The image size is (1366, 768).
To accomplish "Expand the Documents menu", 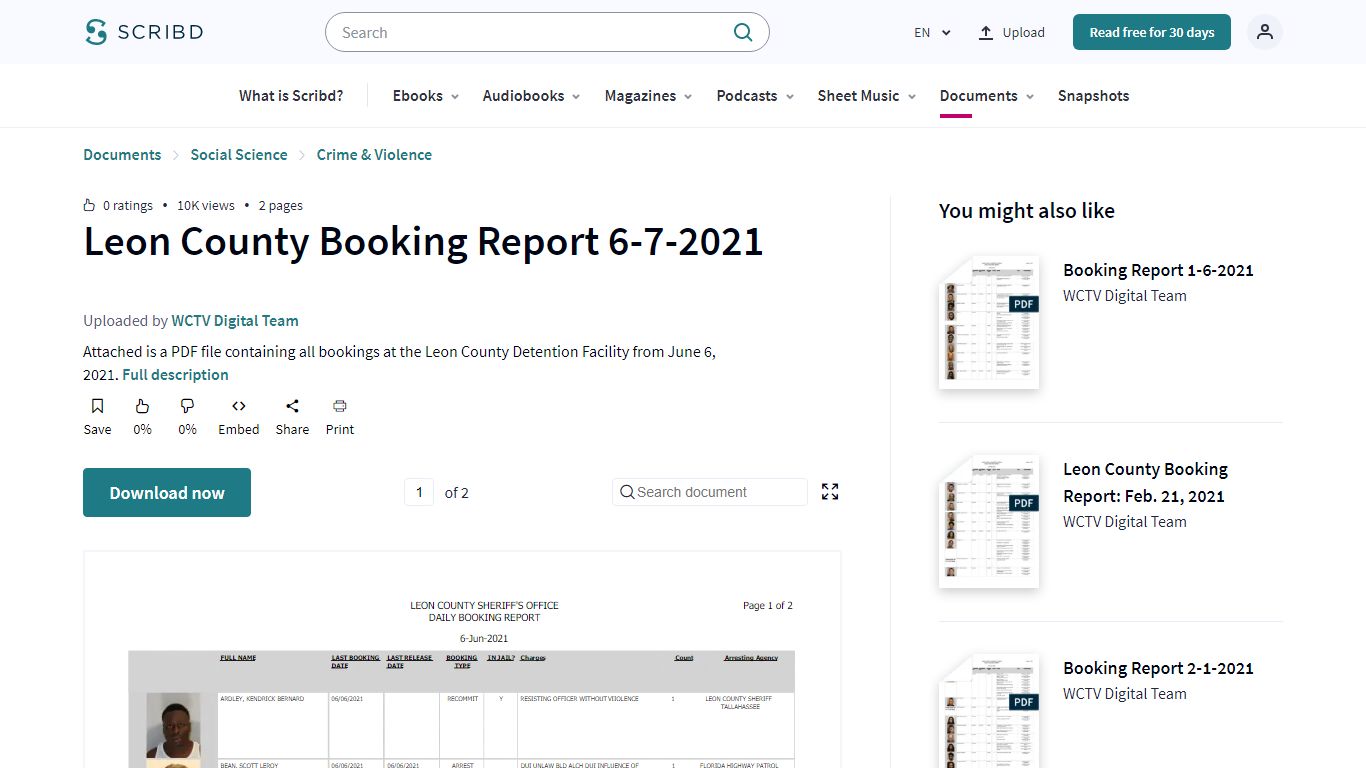I will (987, 96).
